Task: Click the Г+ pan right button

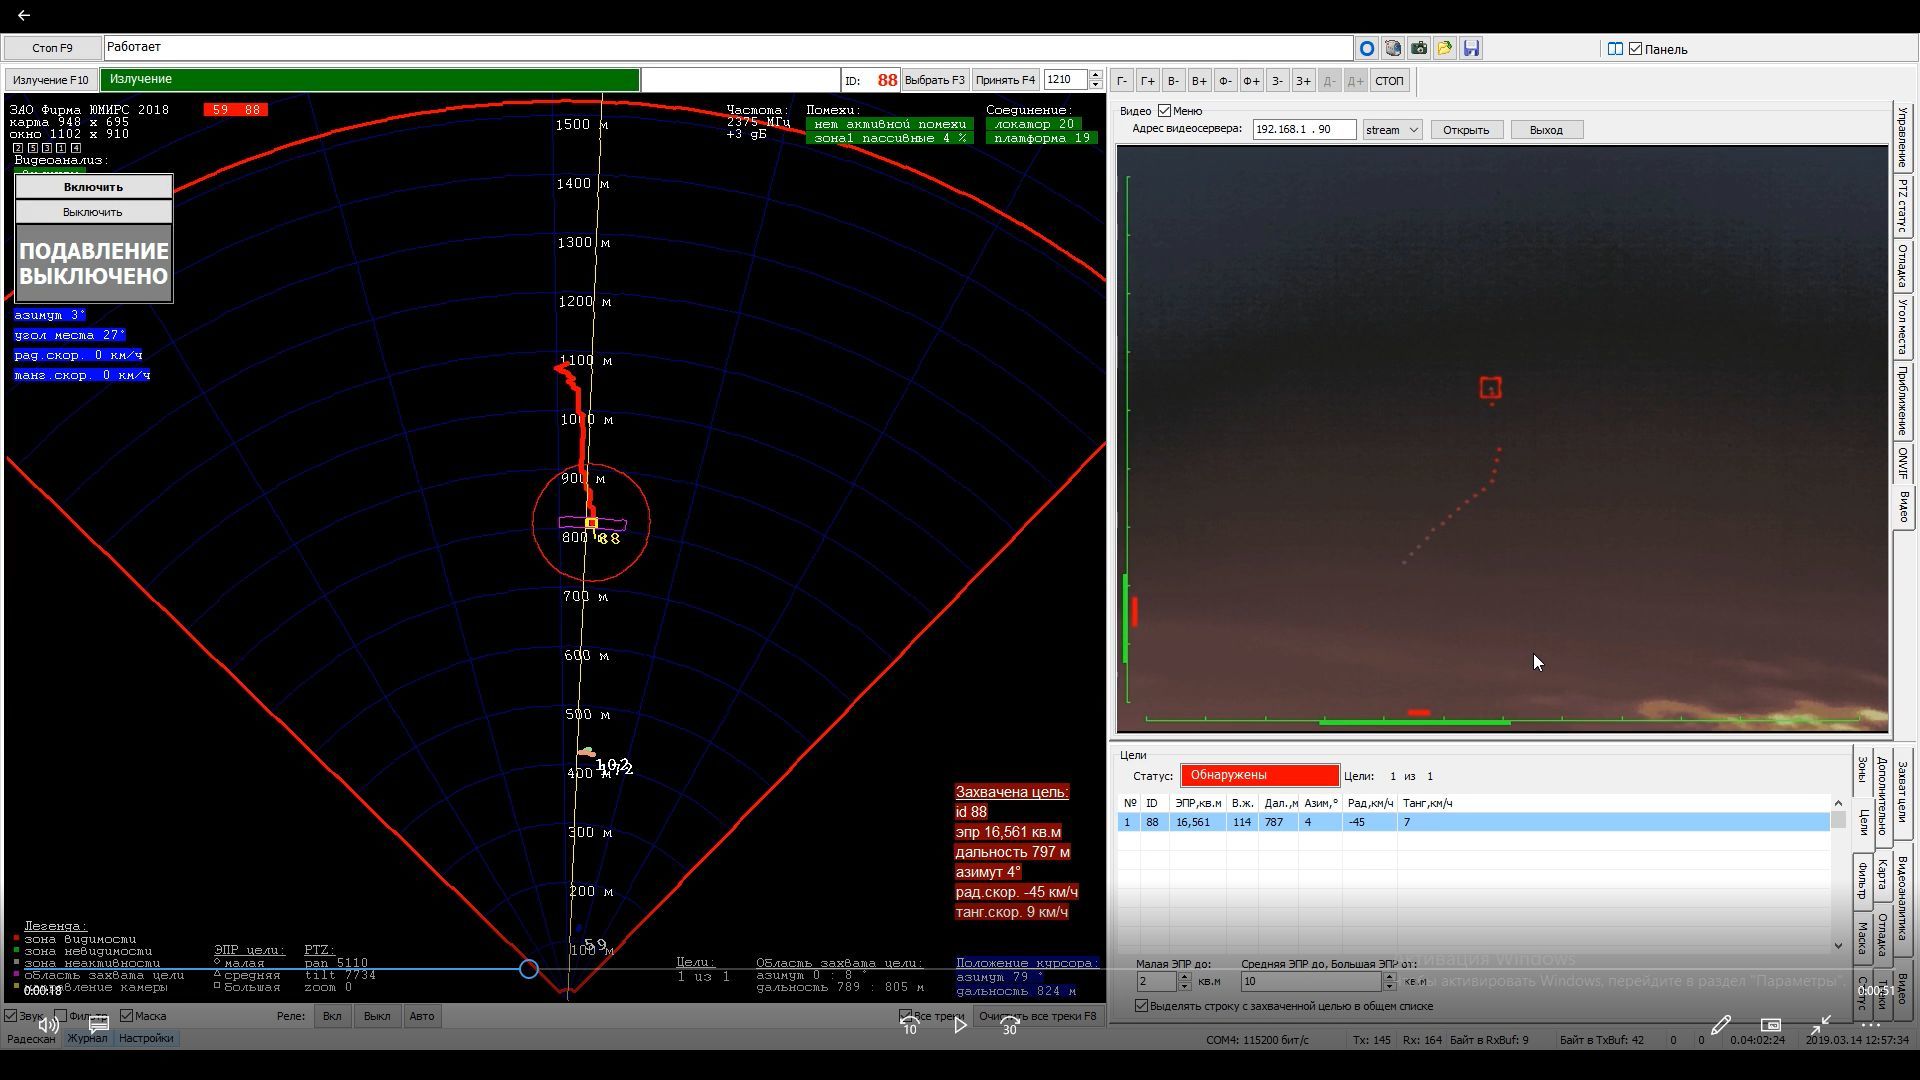Action: coord(1147,81)
